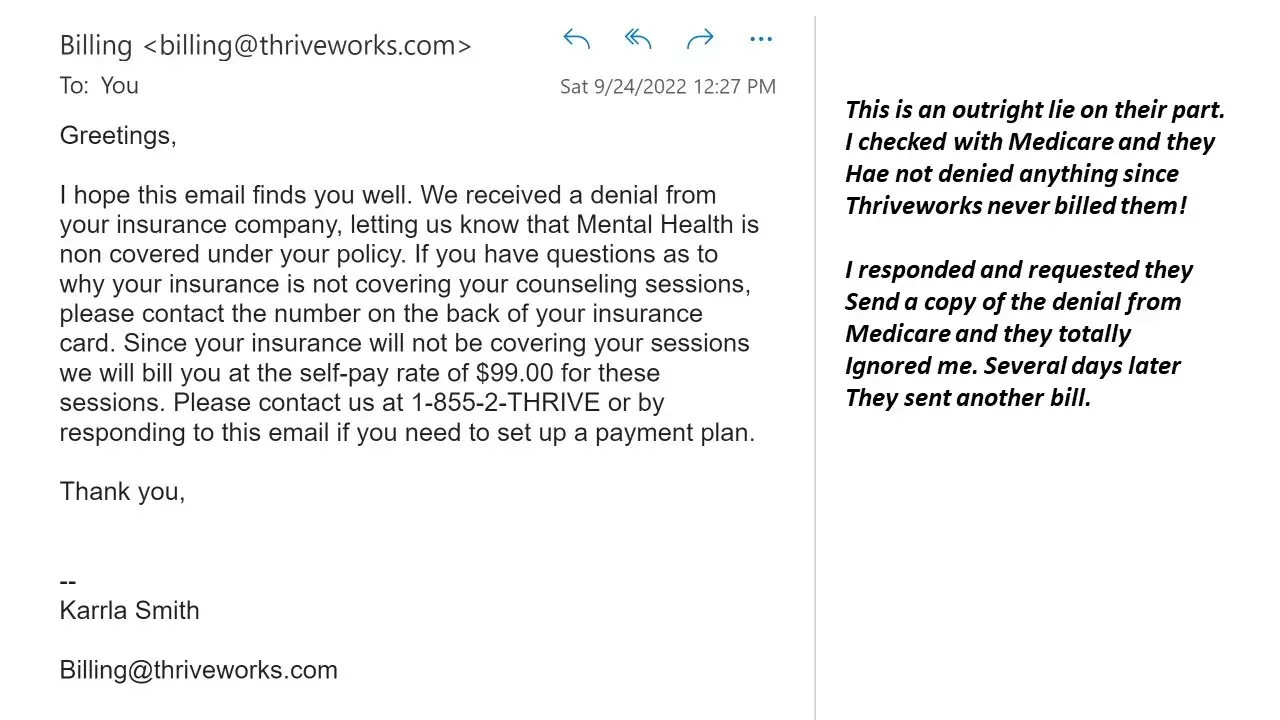Click the Reply All double-arrow icon
The width and height of the screenshot is (1280, 720).
(x=638, y=40)
